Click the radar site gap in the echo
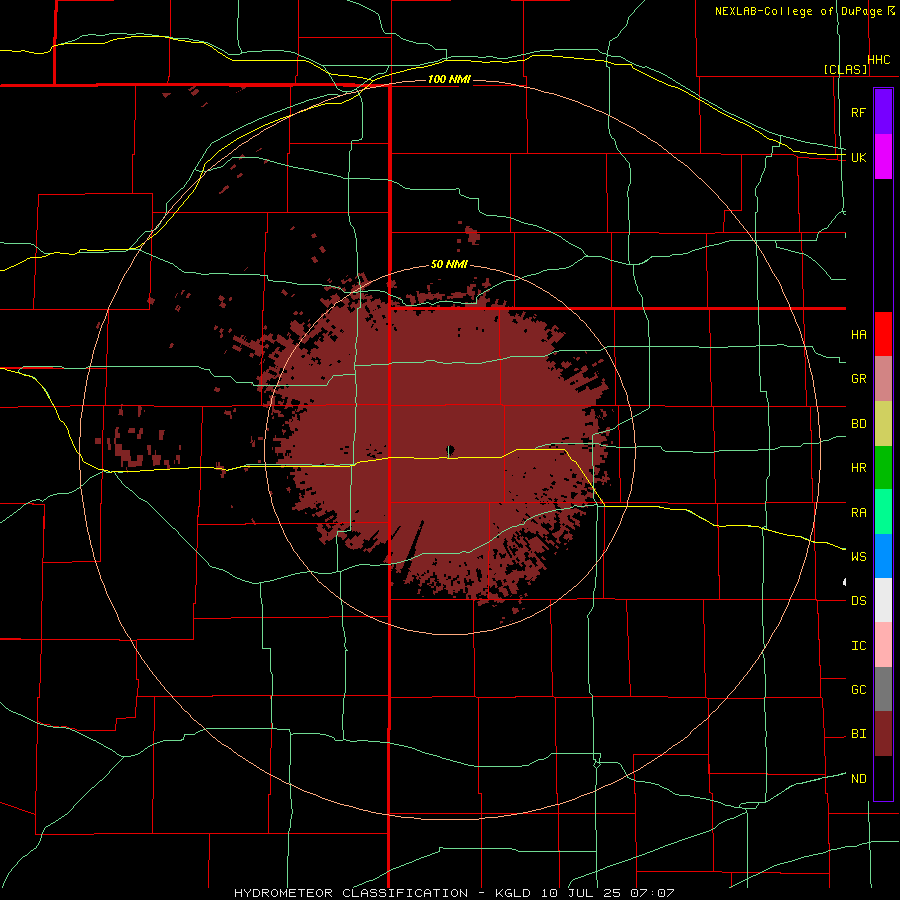 tap(450, 449)
